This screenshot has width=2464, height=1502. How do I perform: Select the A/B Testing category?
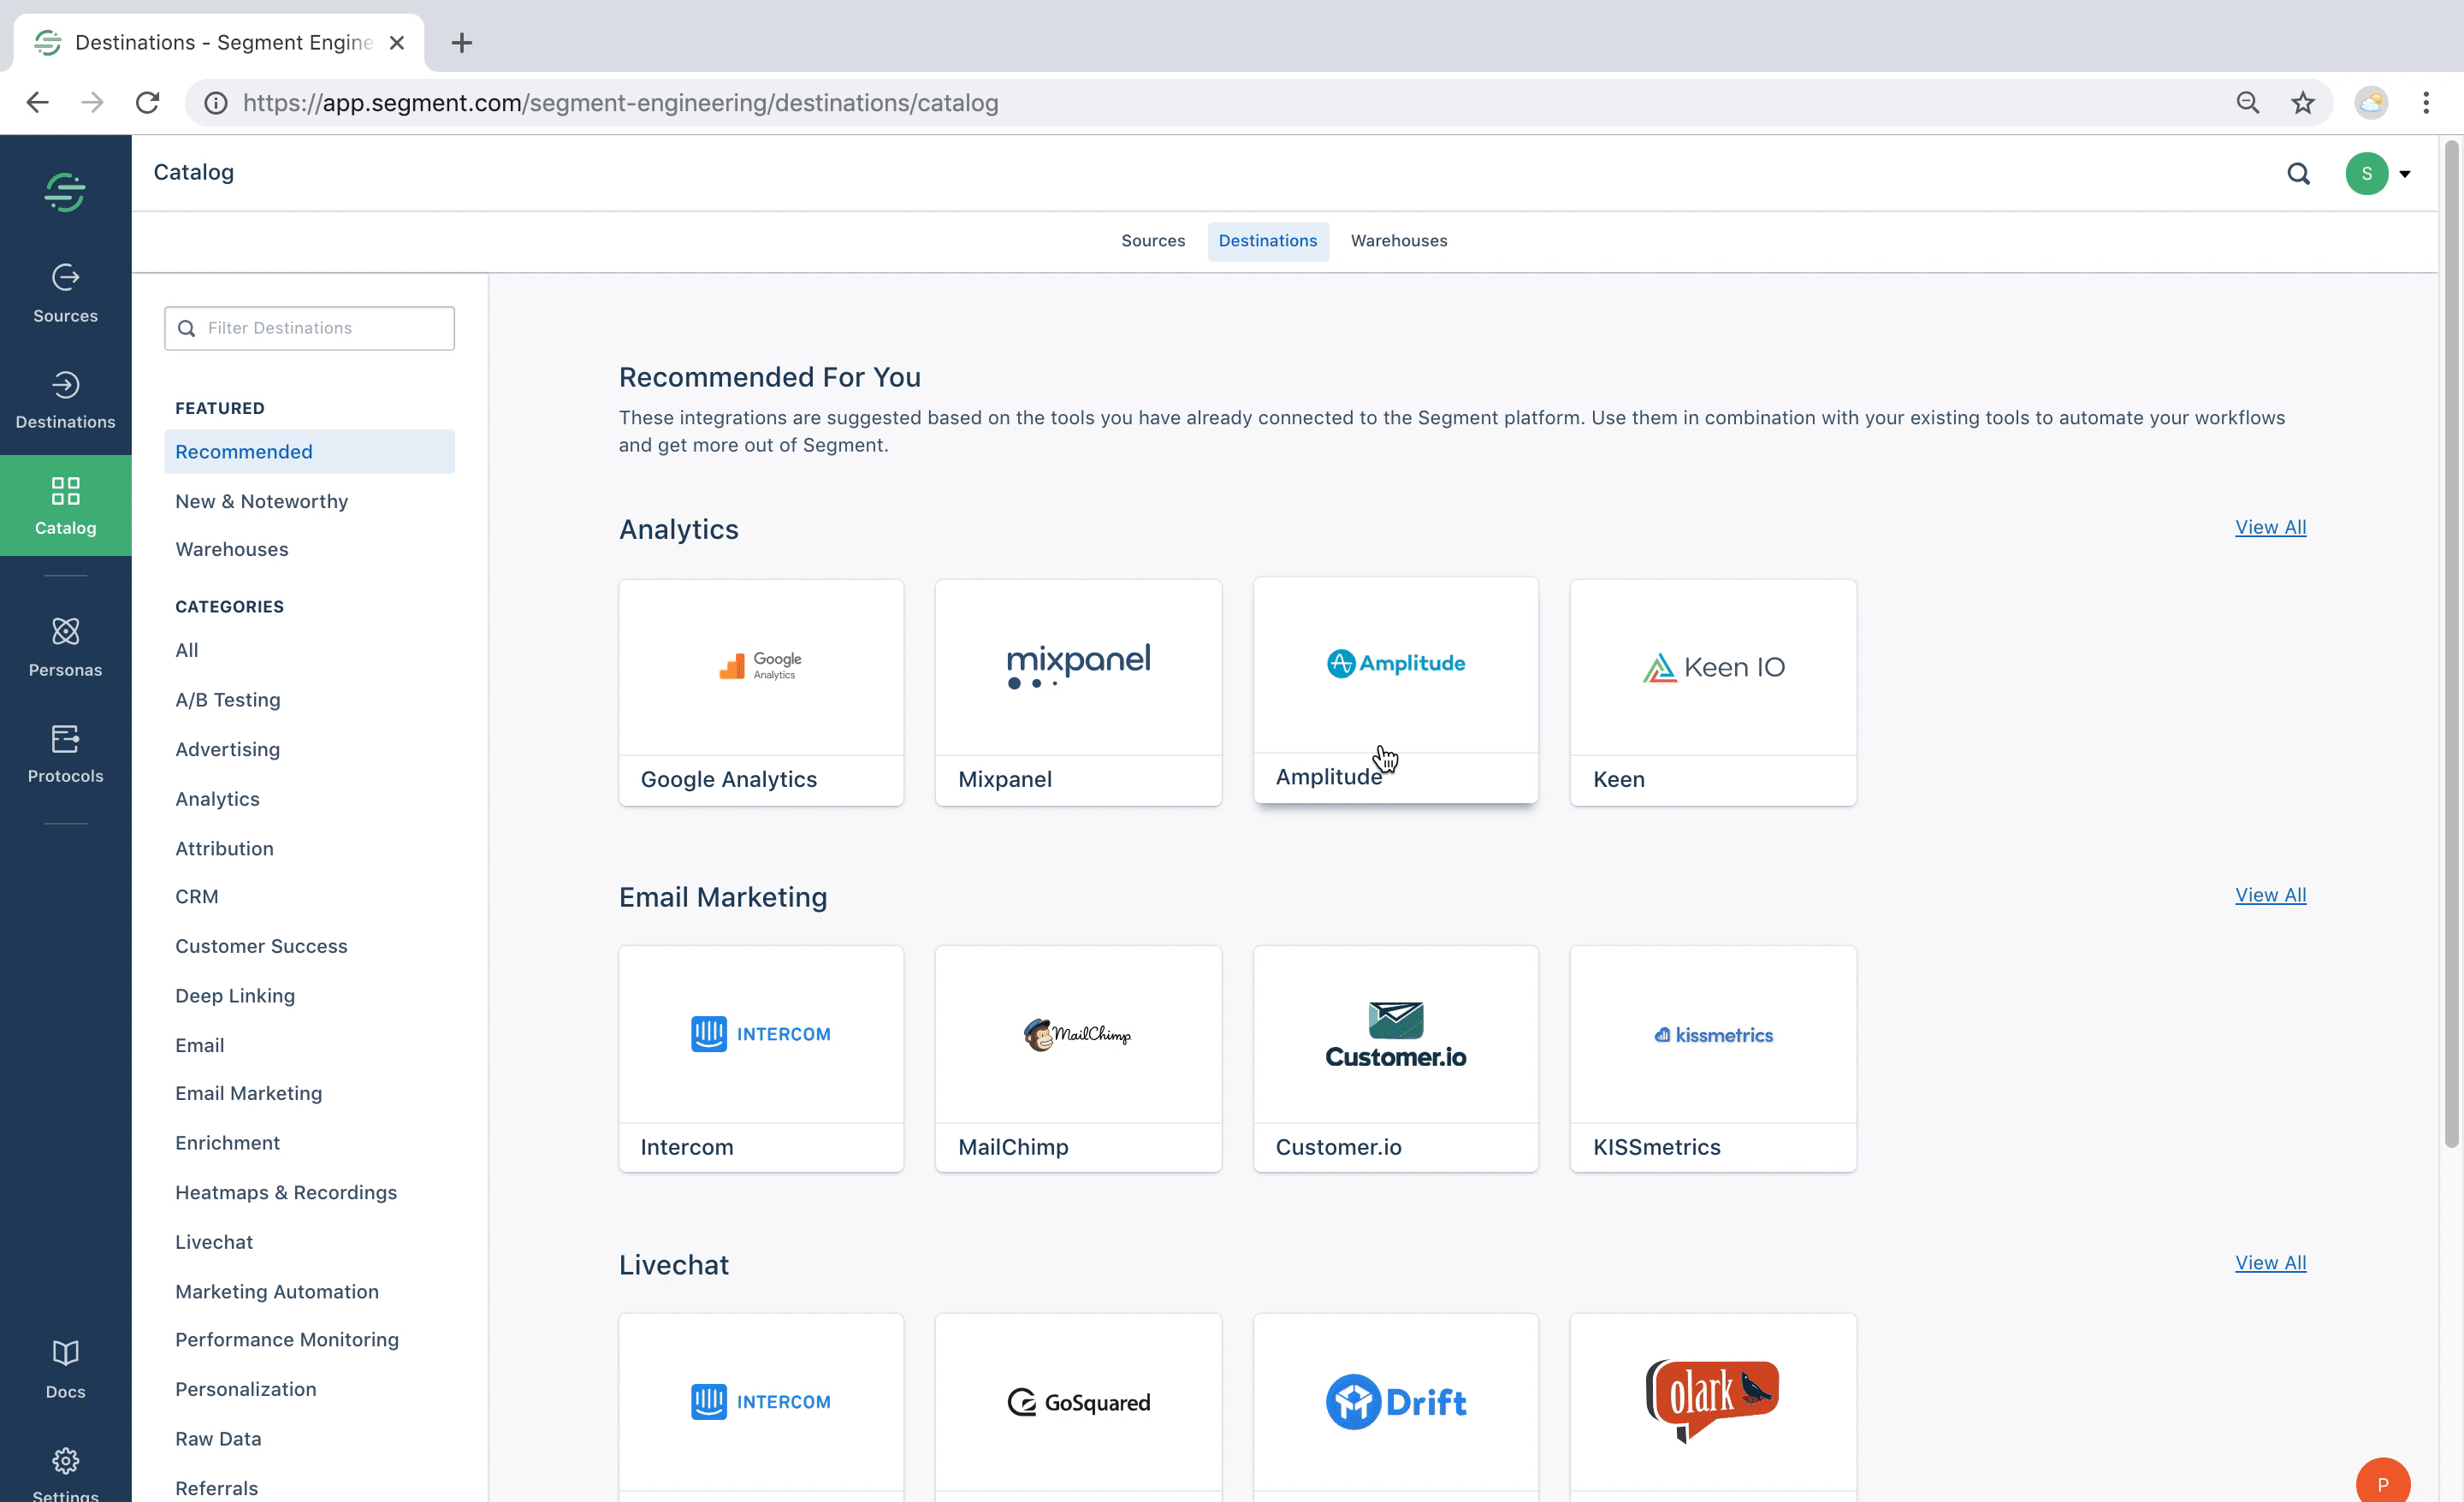click(x=227, y=700)
